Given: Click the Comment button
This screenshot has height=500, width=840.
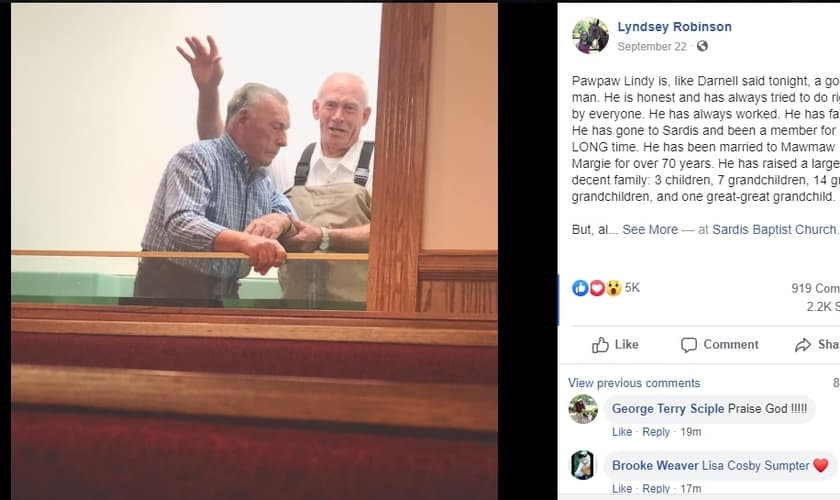Looking at the screenshot, I should tap(719, 345).
